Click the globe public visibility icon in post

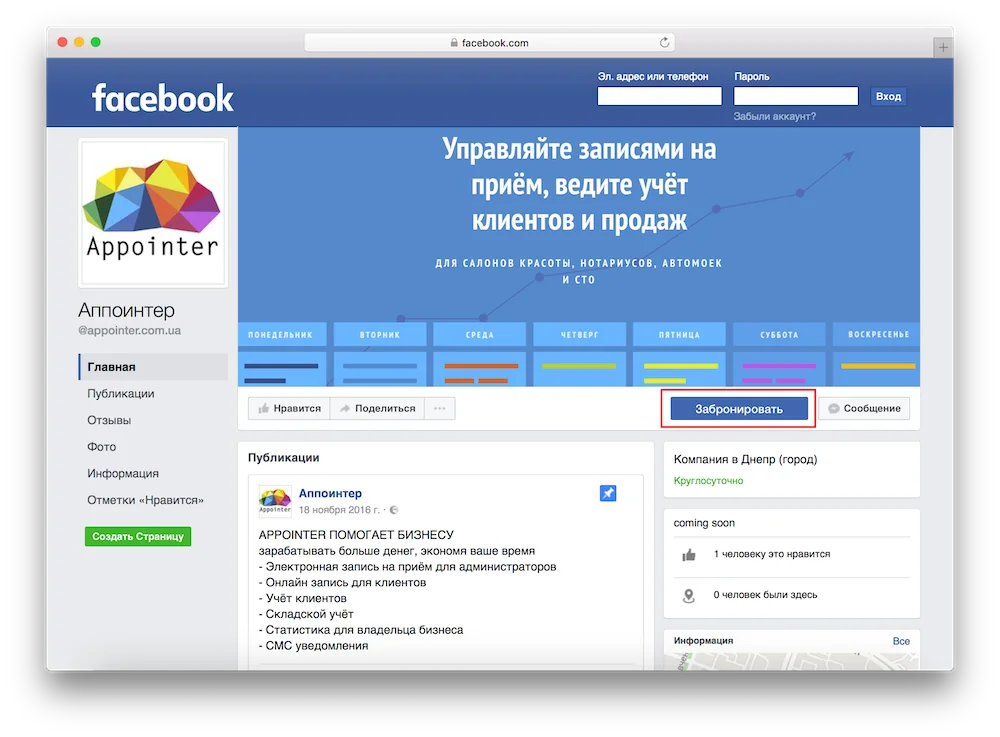[x=394, y=510]
